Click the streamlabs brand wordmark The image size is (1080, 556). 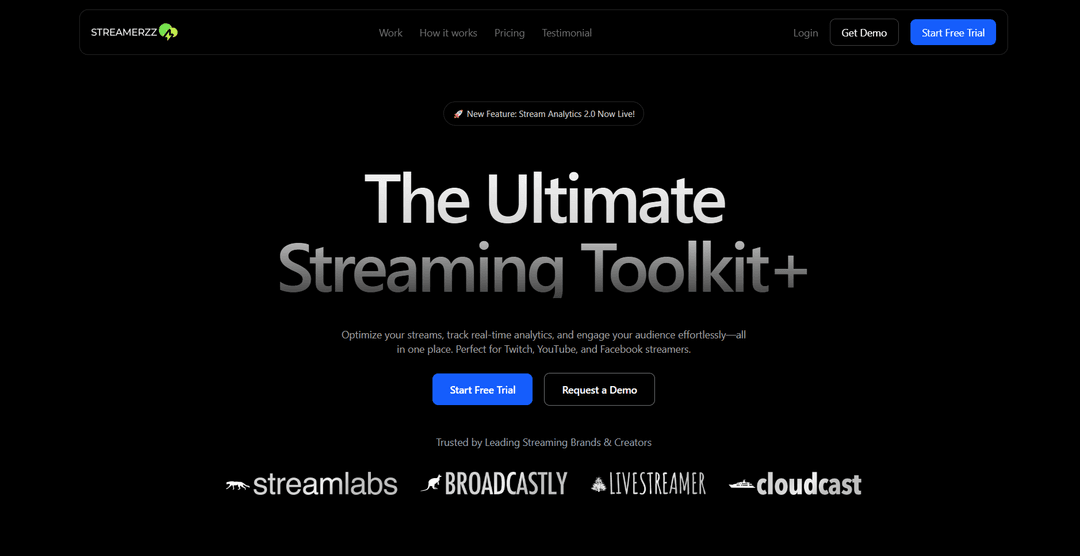[325, 485]
